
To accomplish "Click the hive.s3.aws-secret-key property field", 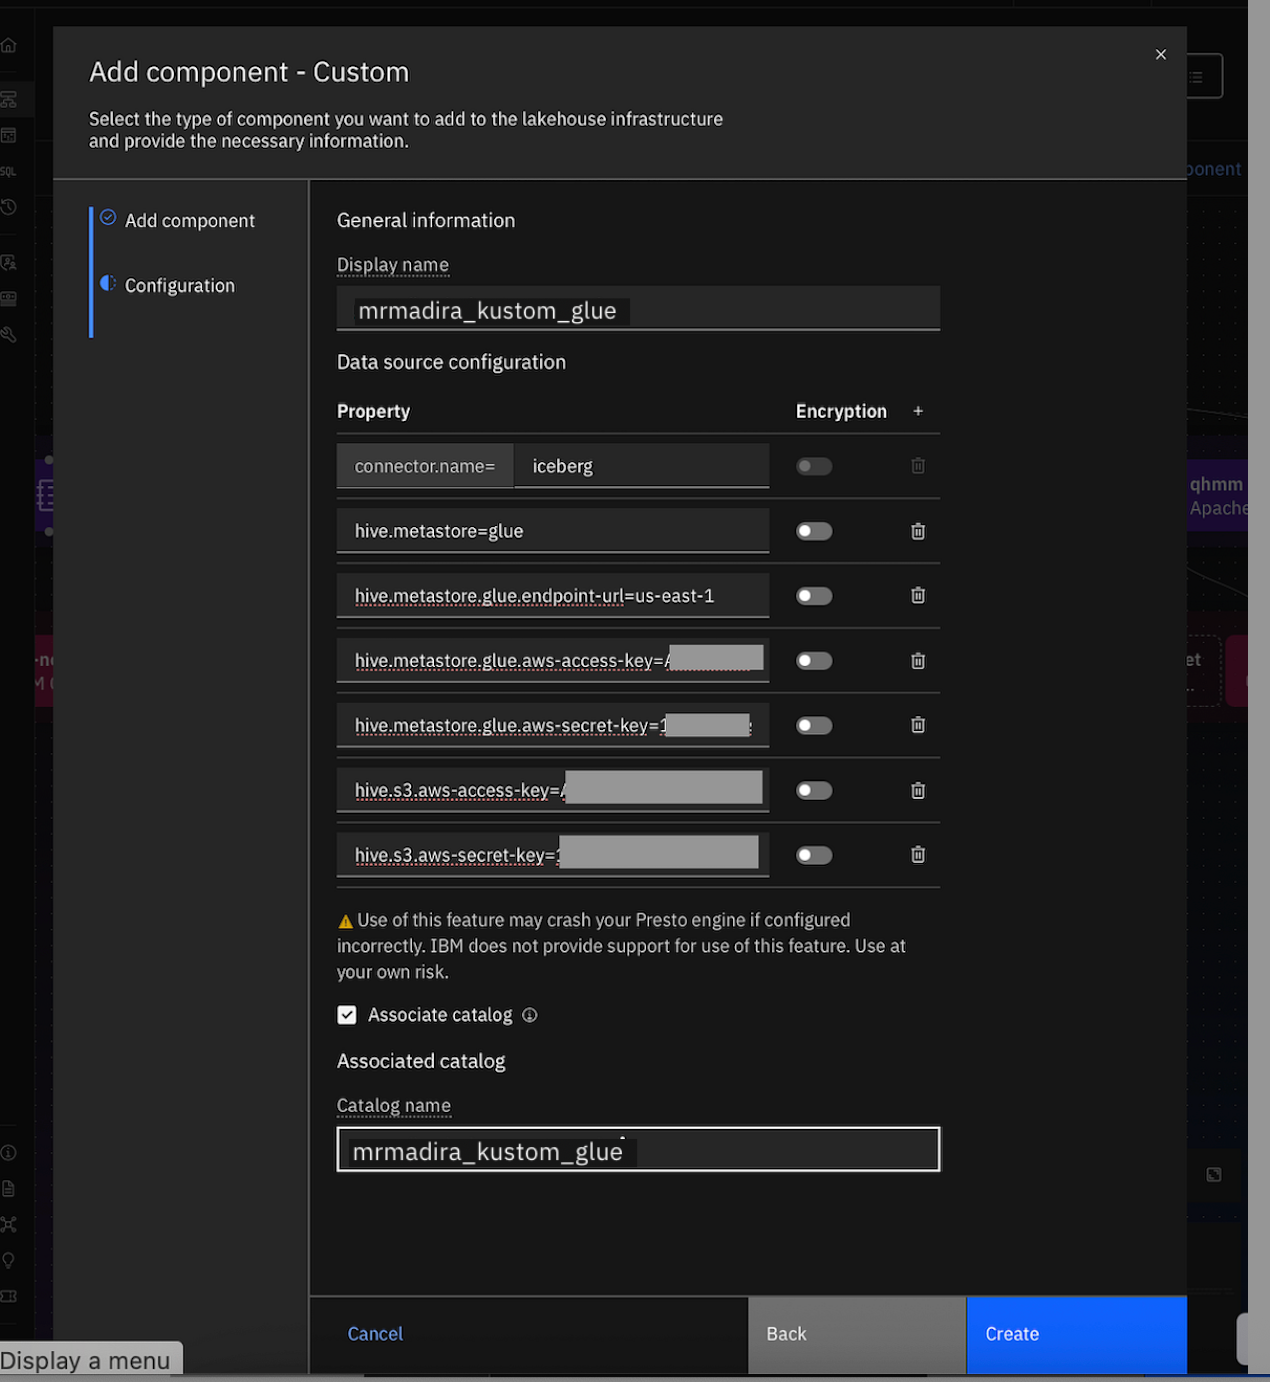I will click(x=553, y=855).
